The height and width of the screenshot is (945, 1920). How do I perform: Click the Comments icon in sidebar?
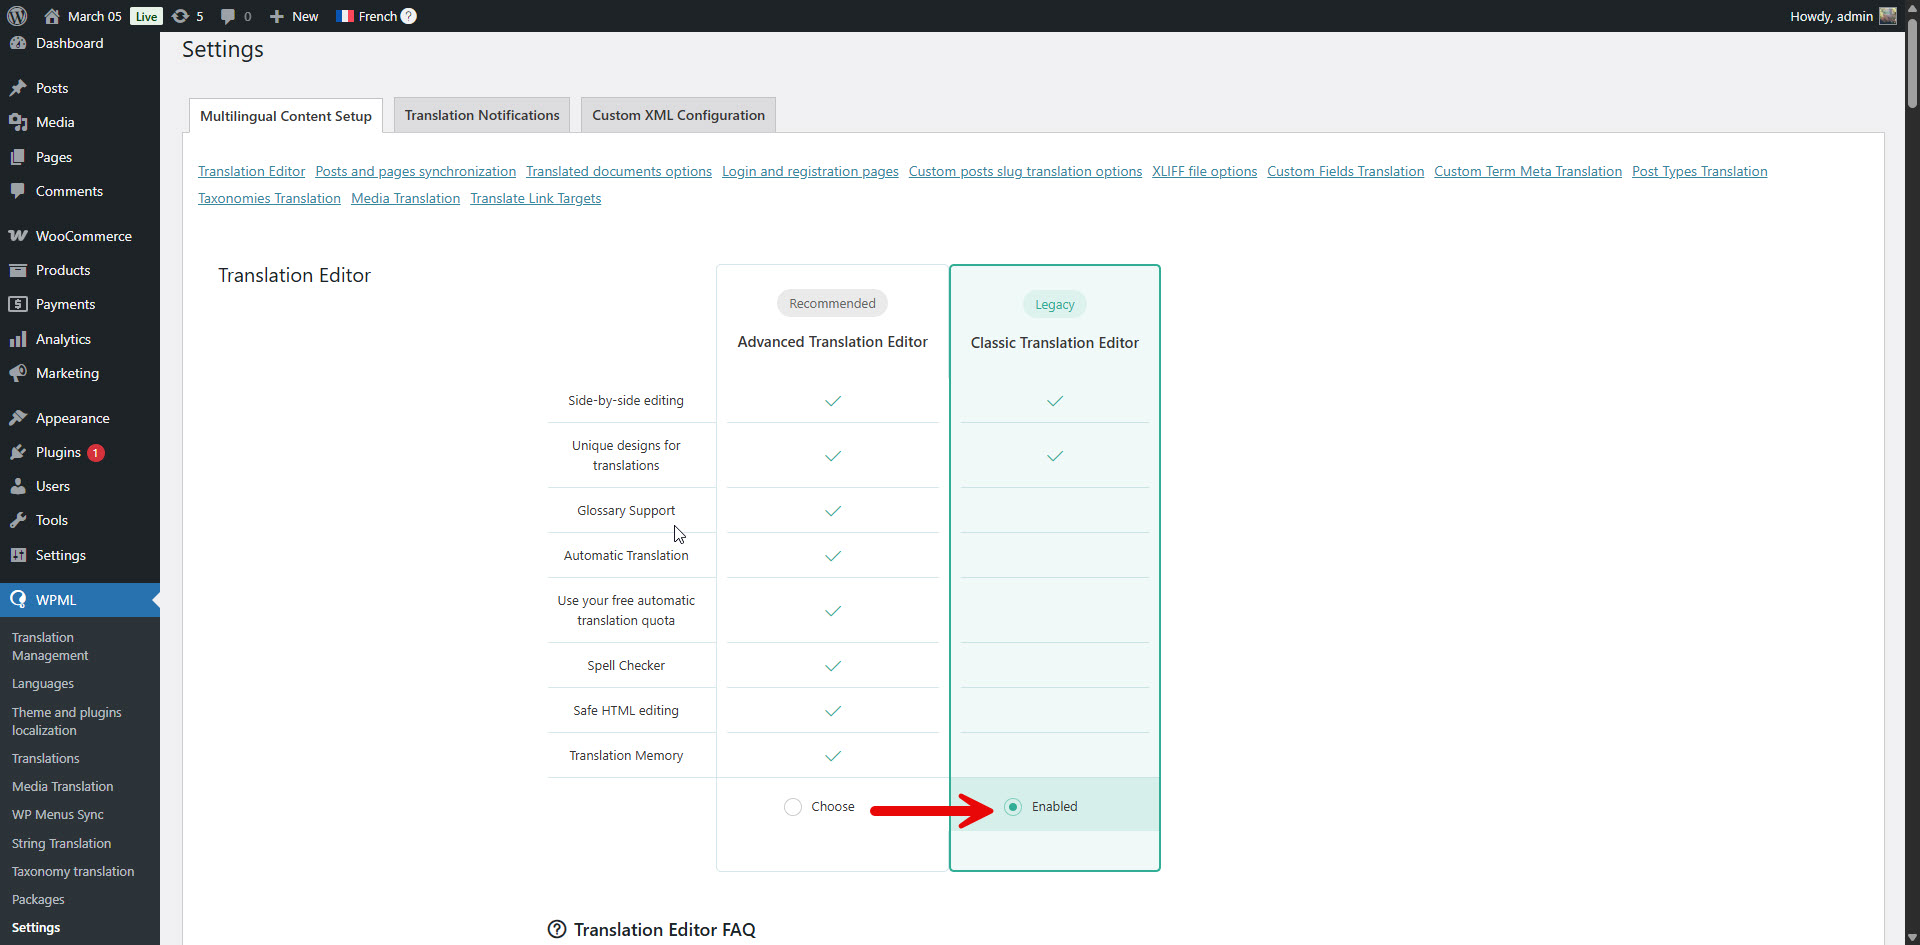[x=18, y=191]
